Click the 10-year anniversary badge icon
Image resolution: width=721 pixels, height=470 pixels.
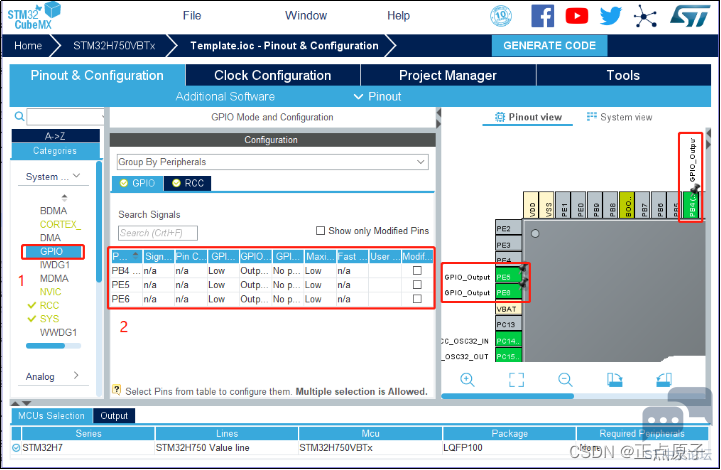[501, 16]
